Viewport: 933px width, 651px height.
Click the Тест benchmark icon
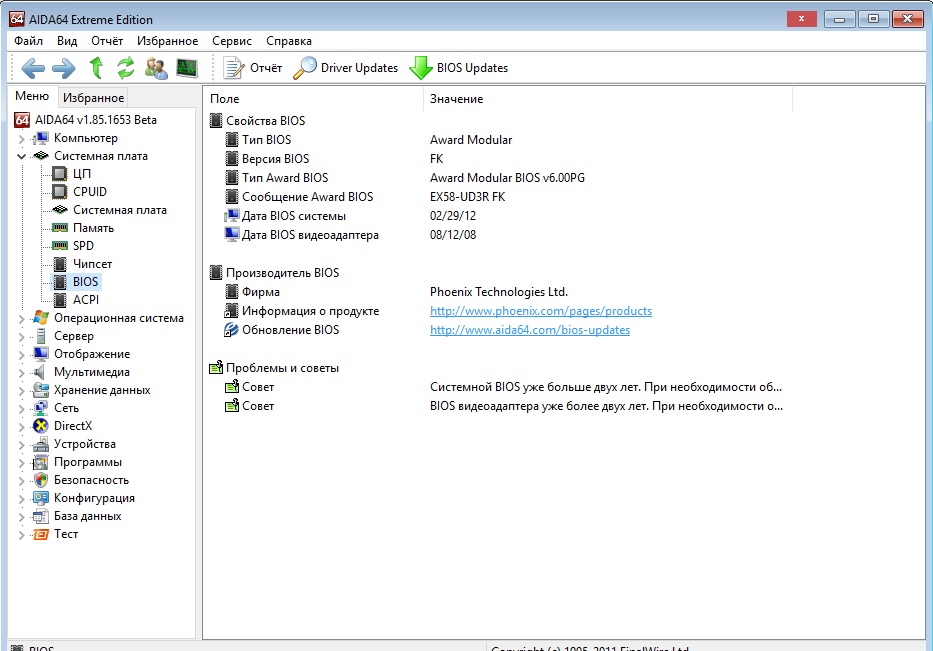[40, 534]
